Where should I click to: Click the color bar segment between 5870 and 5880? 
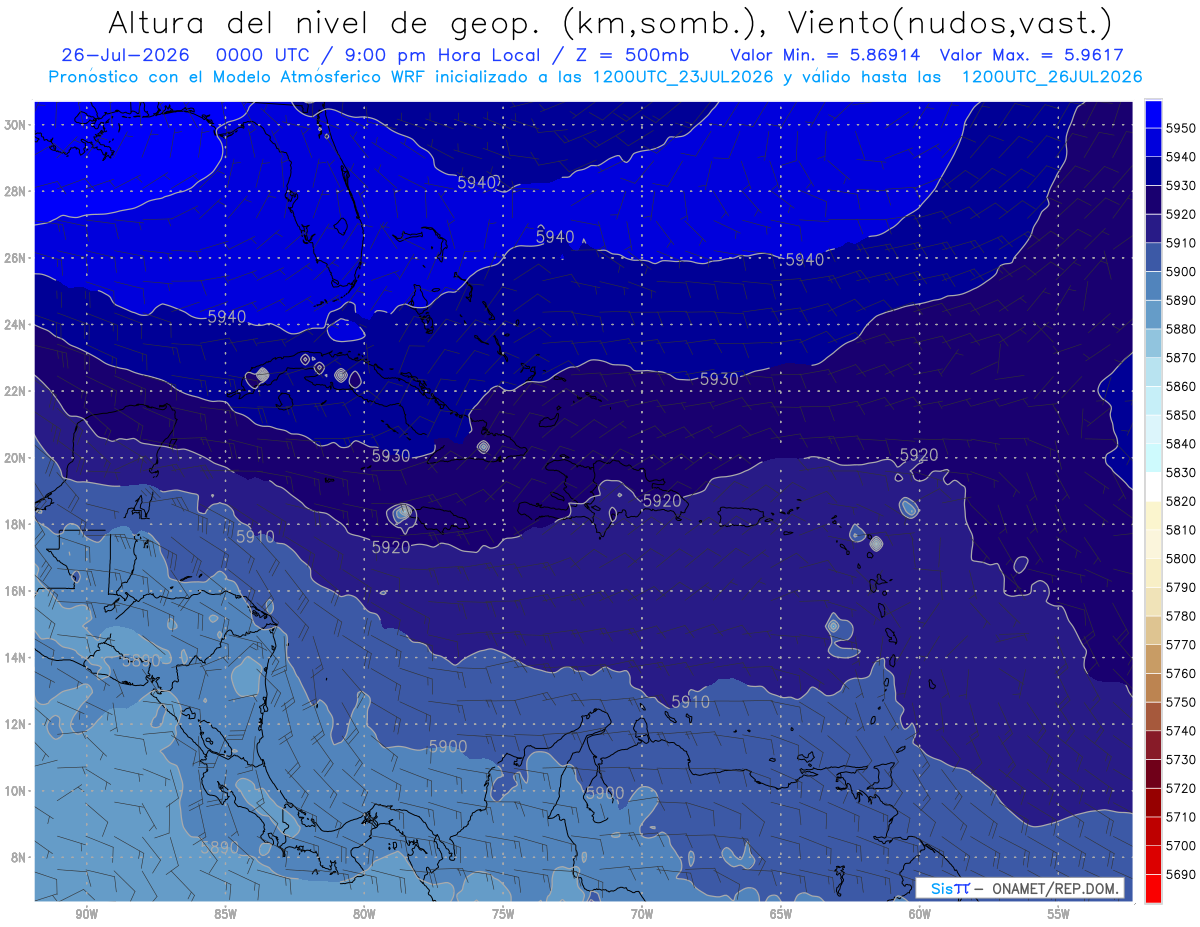1153,343
